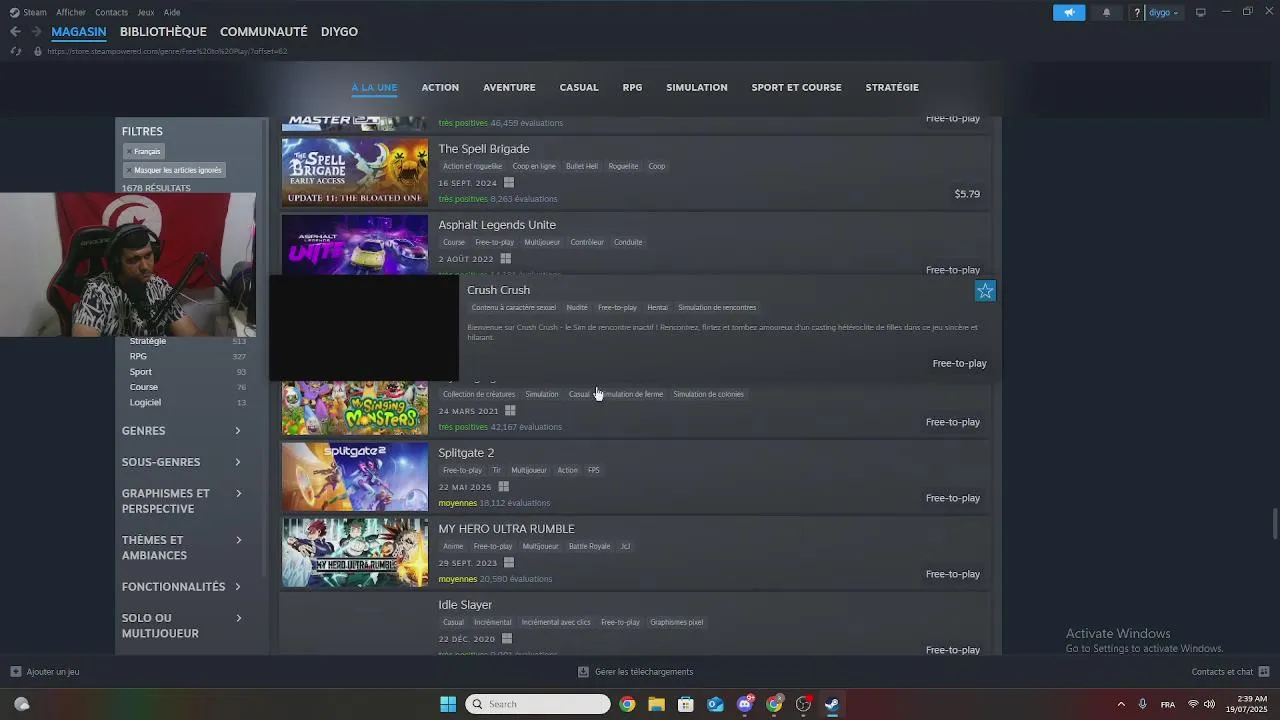
Task: Open File Explorer from taskbar
Action: pos(656,704)
